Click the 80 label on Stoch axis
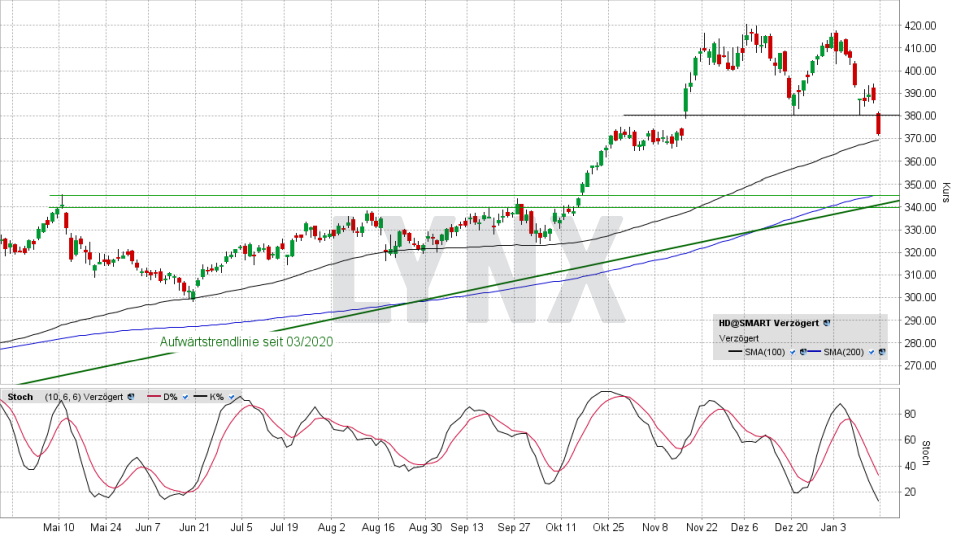Viewport: 960px width, 540px height. click(x=910, y=414)
